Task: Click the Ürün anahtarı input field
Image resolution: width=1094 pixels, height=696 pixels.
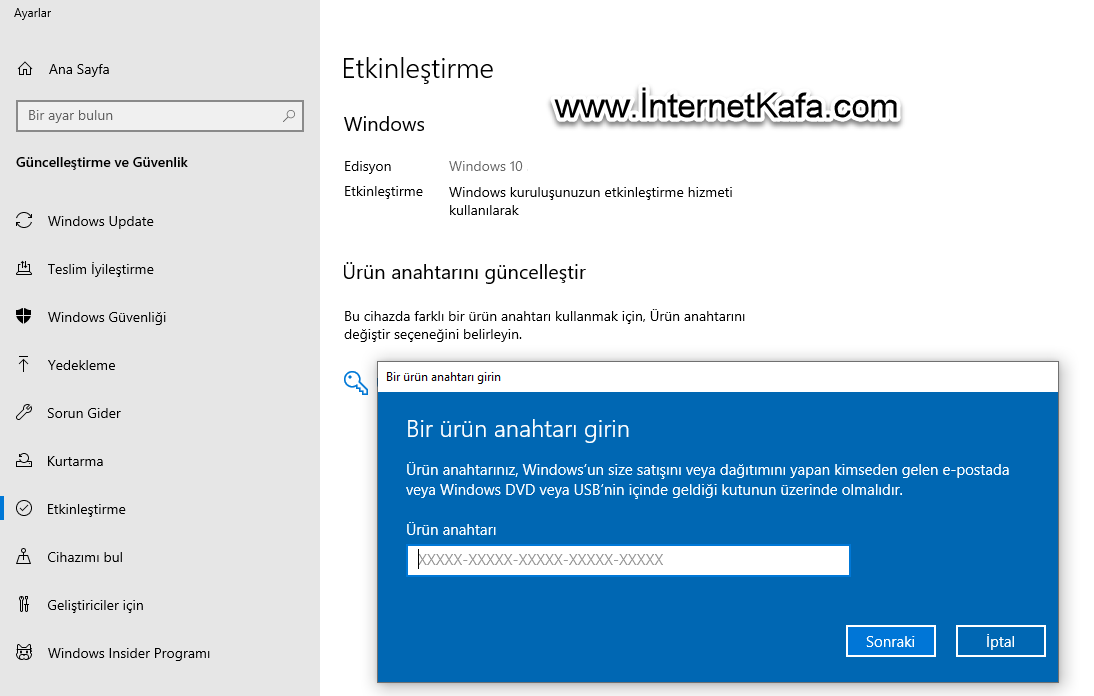Action: pos(628,560)
